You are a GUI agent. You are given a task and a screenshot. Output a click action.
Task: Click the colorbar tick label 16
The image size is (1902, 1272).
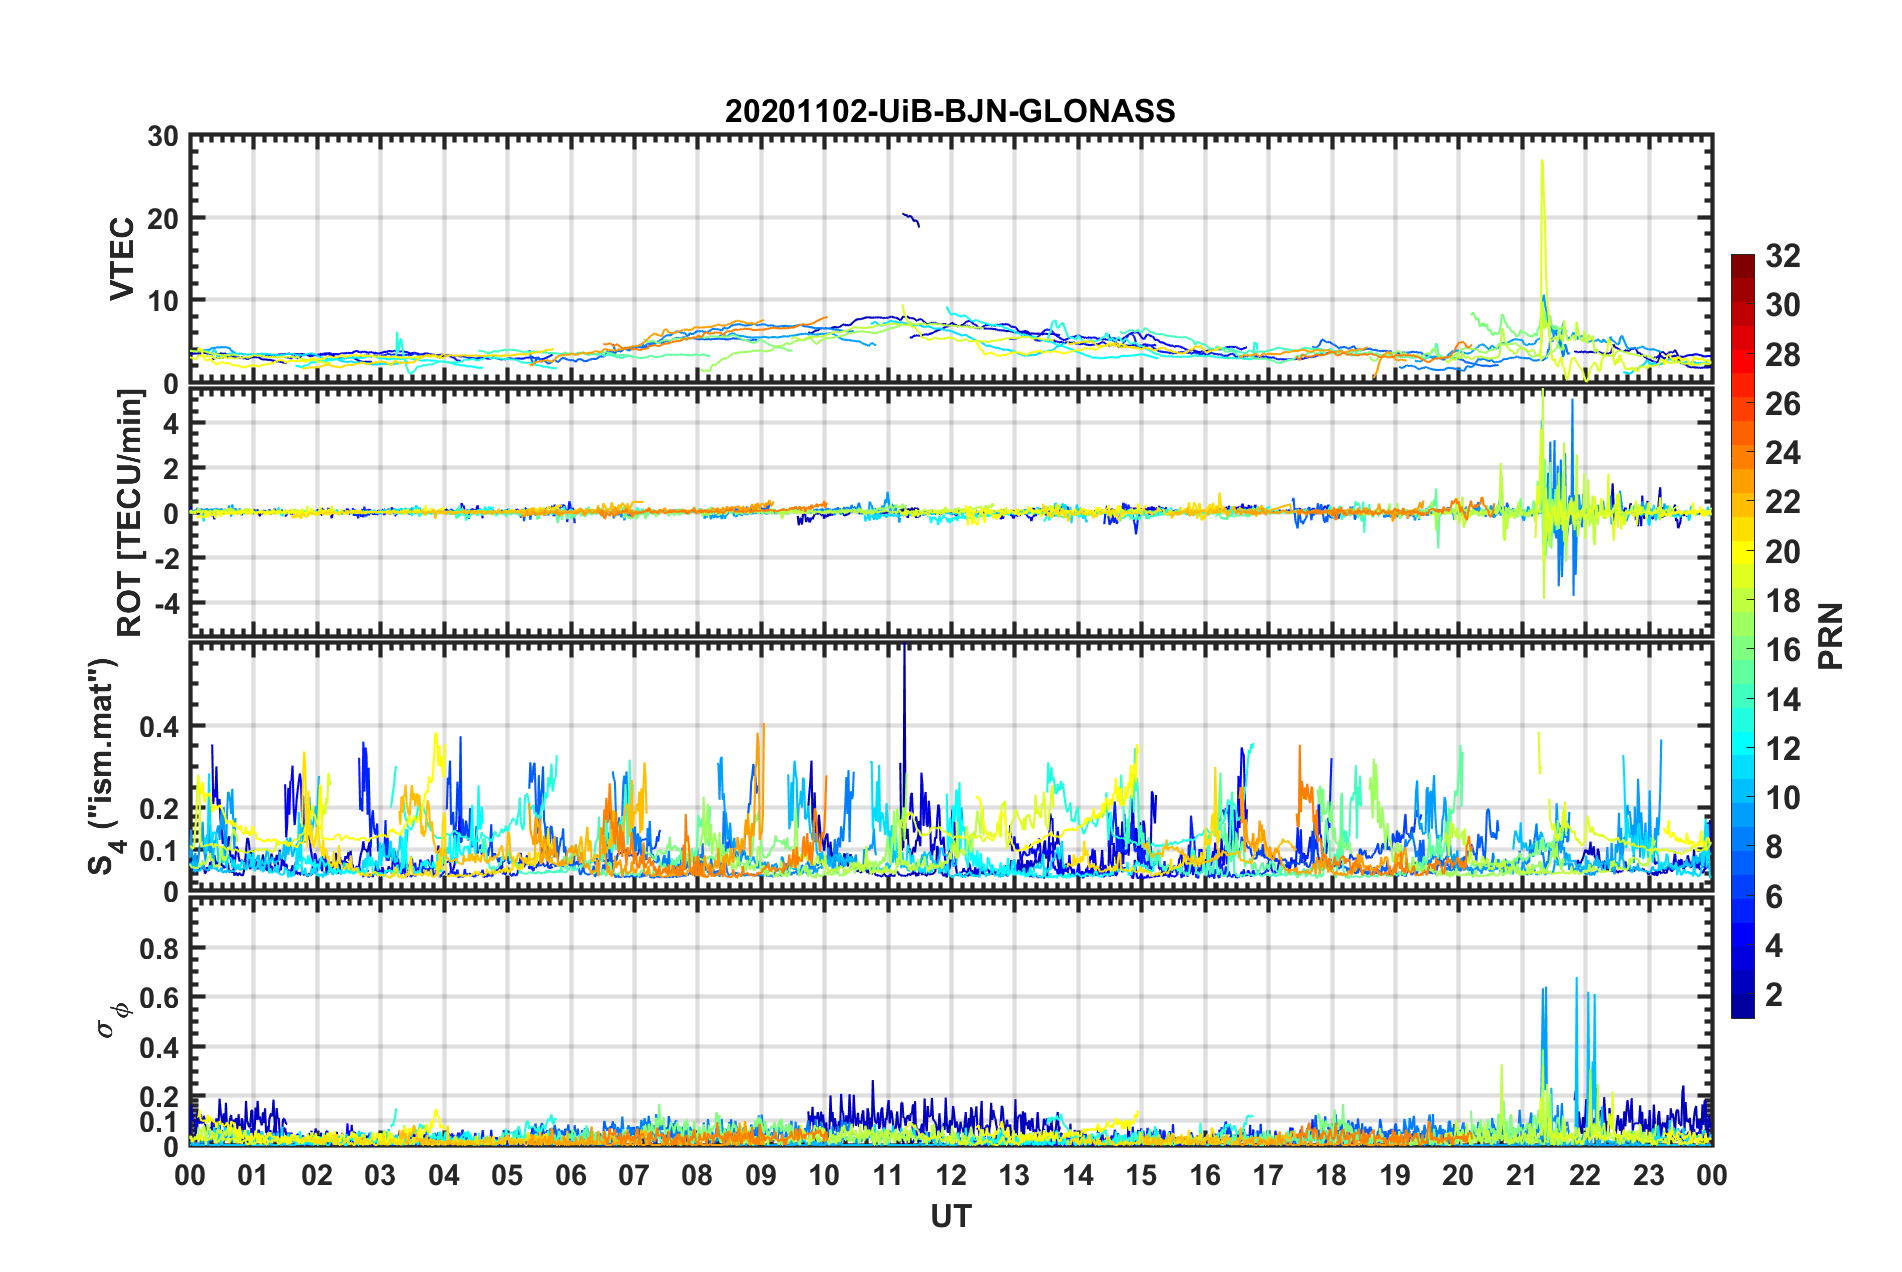click(x=1782, y=650)
